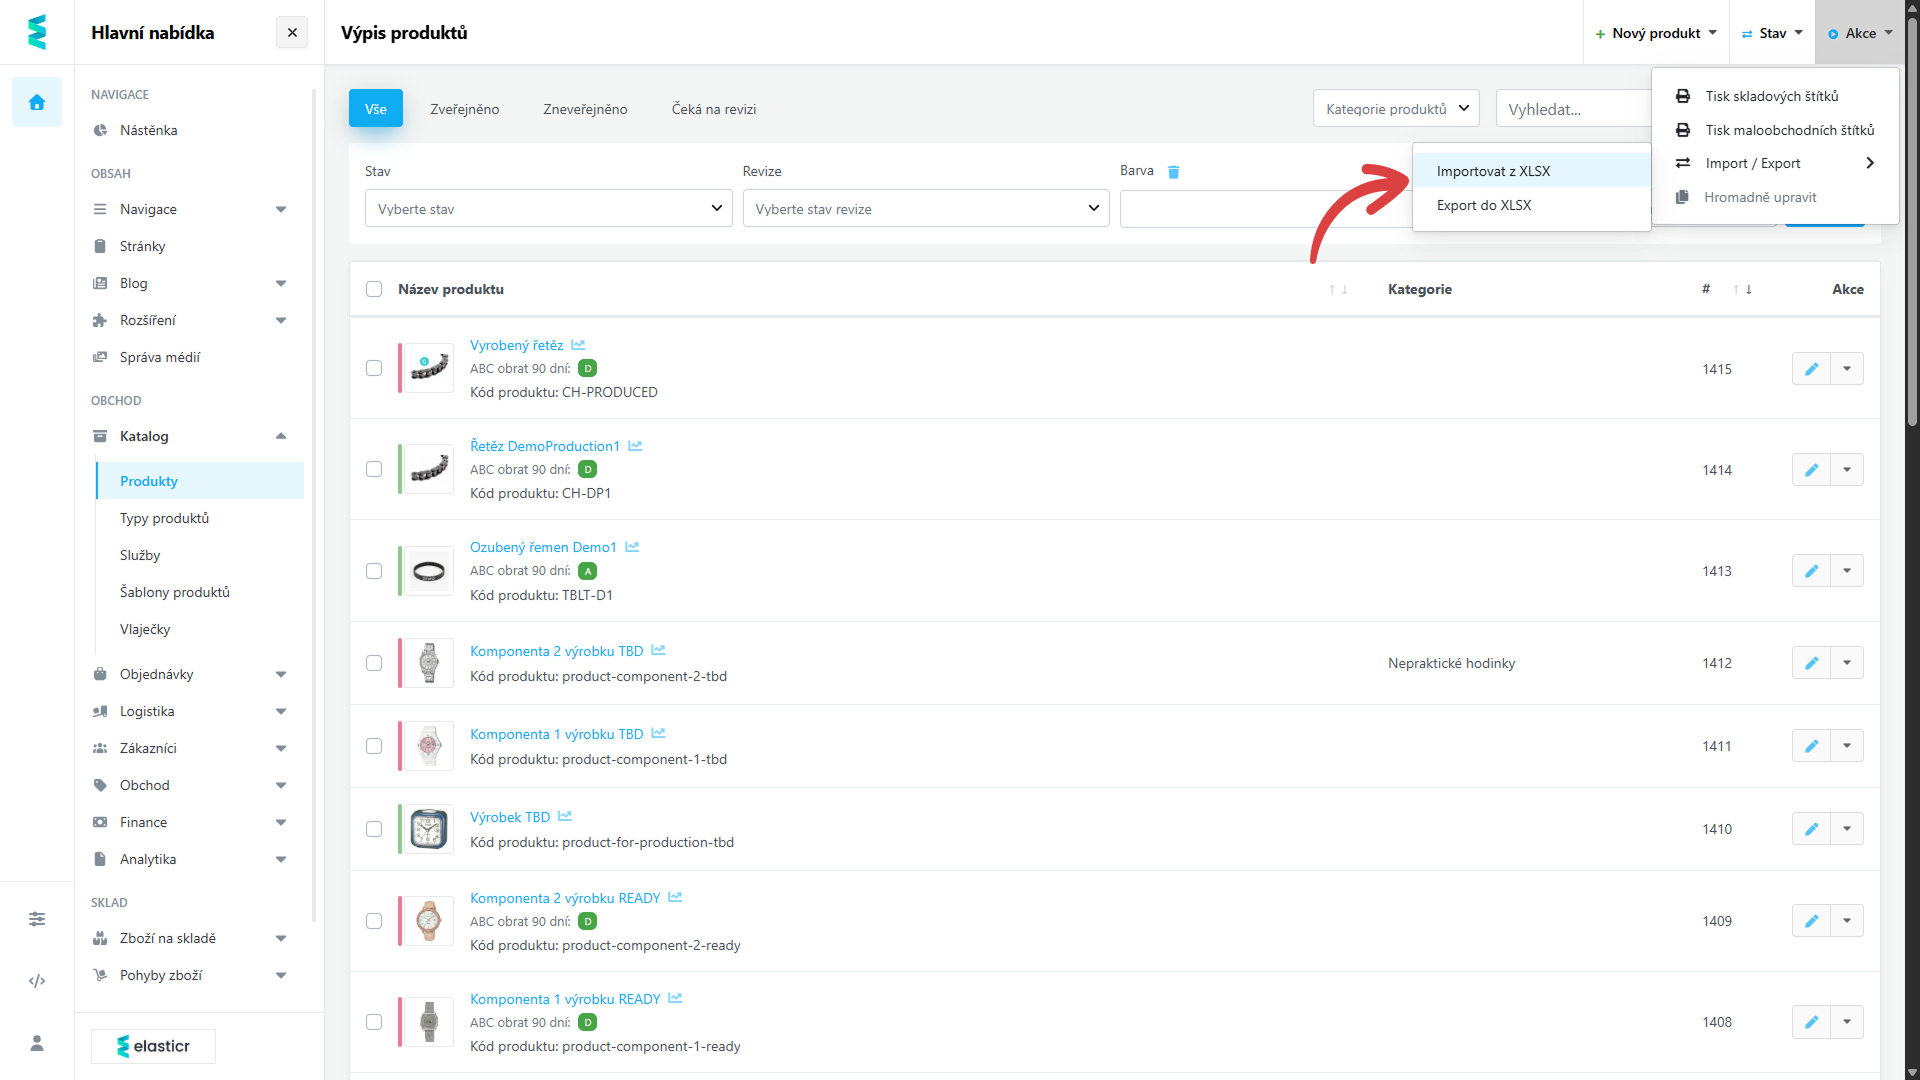This screenshot has width=1920, height=1080.
Task: Click the pencil edit icon for product 1415
Action: click(x=1811, y=369)
